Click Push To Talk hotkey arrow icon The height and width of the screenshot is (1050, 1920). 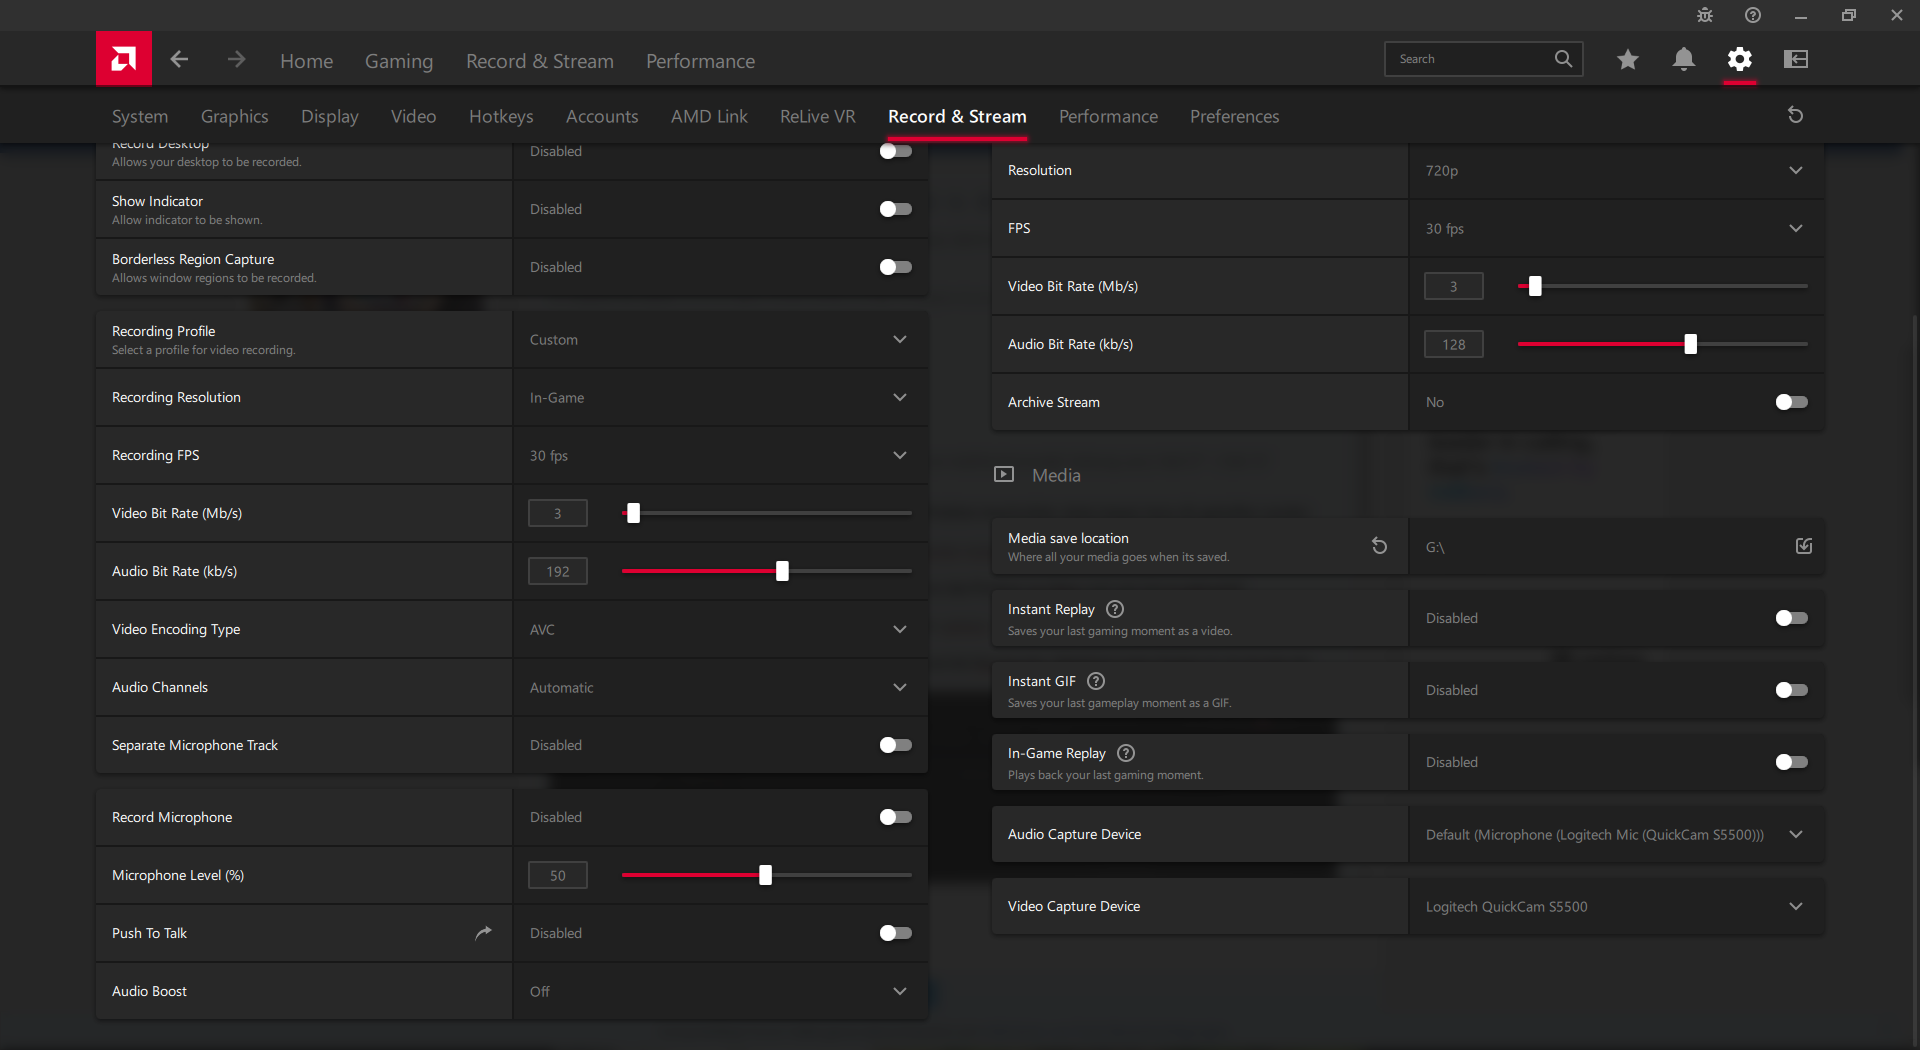pos(483,933)
